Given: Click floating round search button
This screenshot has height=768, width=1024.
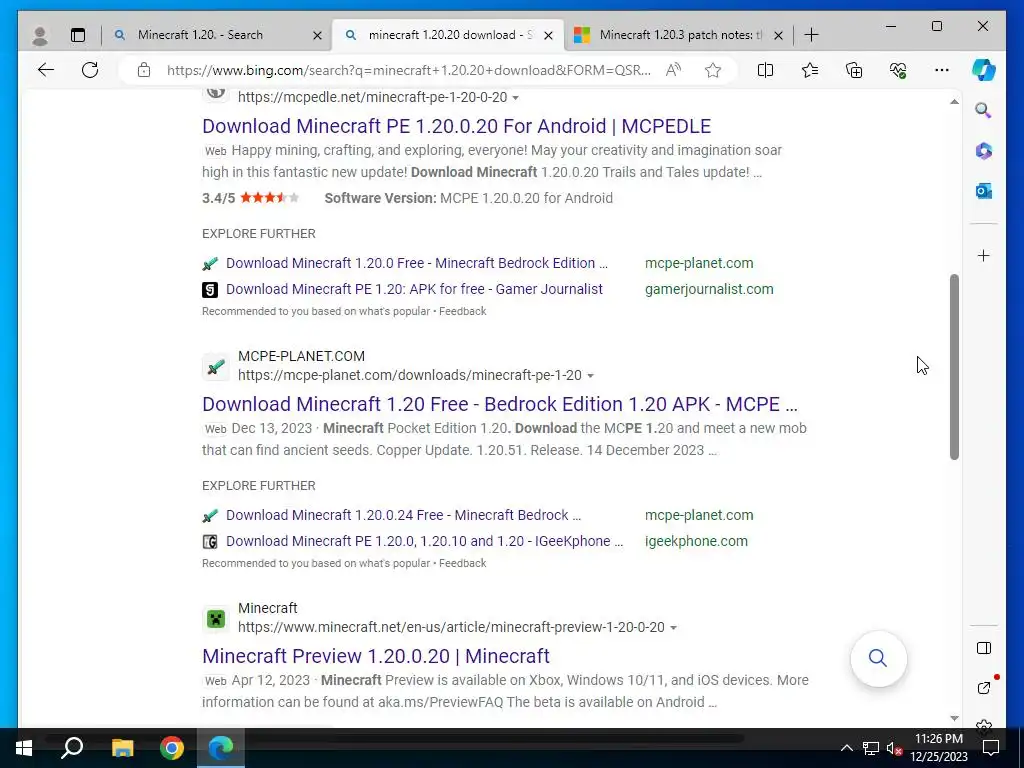Looking at the screenshot, I should click(878, 658).
